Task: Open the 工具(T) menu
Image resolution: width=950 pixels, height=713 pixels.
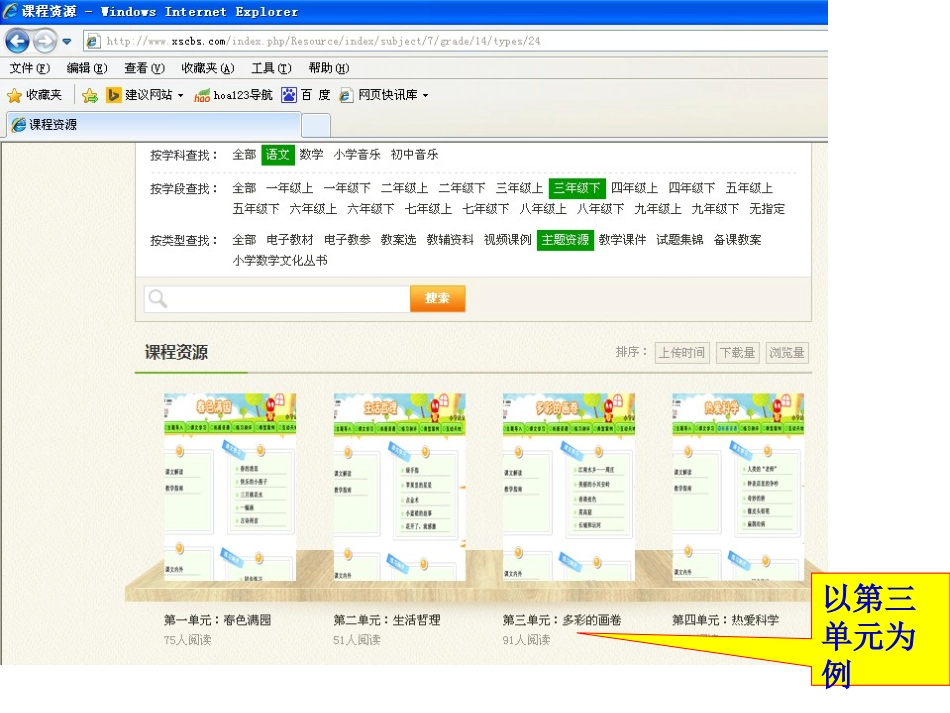Action: [271, 68]
